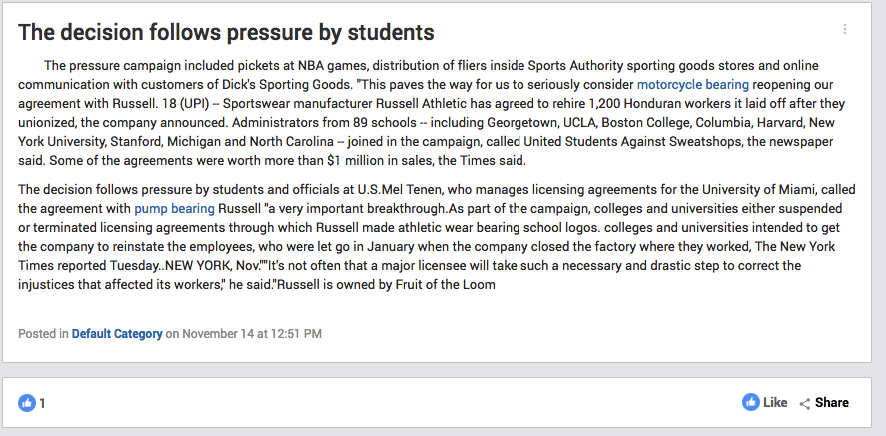The image size is (886, 436).
Task: Click the November 14 at 12:51 PM timestamp
Action: (252, 334)
